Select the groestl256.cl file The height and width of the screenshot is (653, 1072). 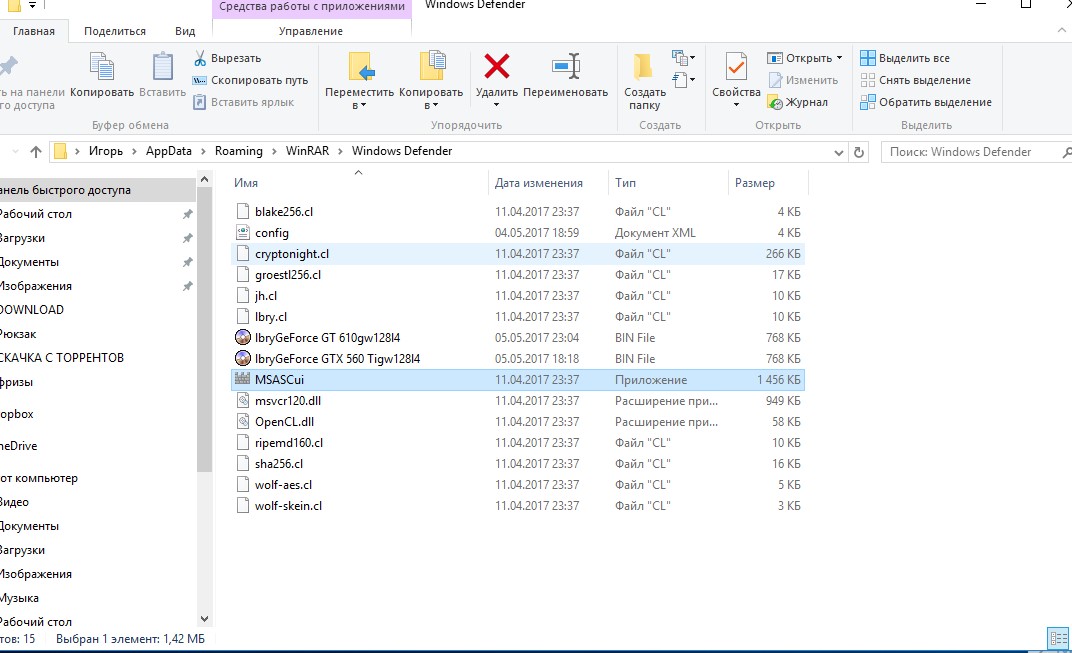[x=288, y=275]
